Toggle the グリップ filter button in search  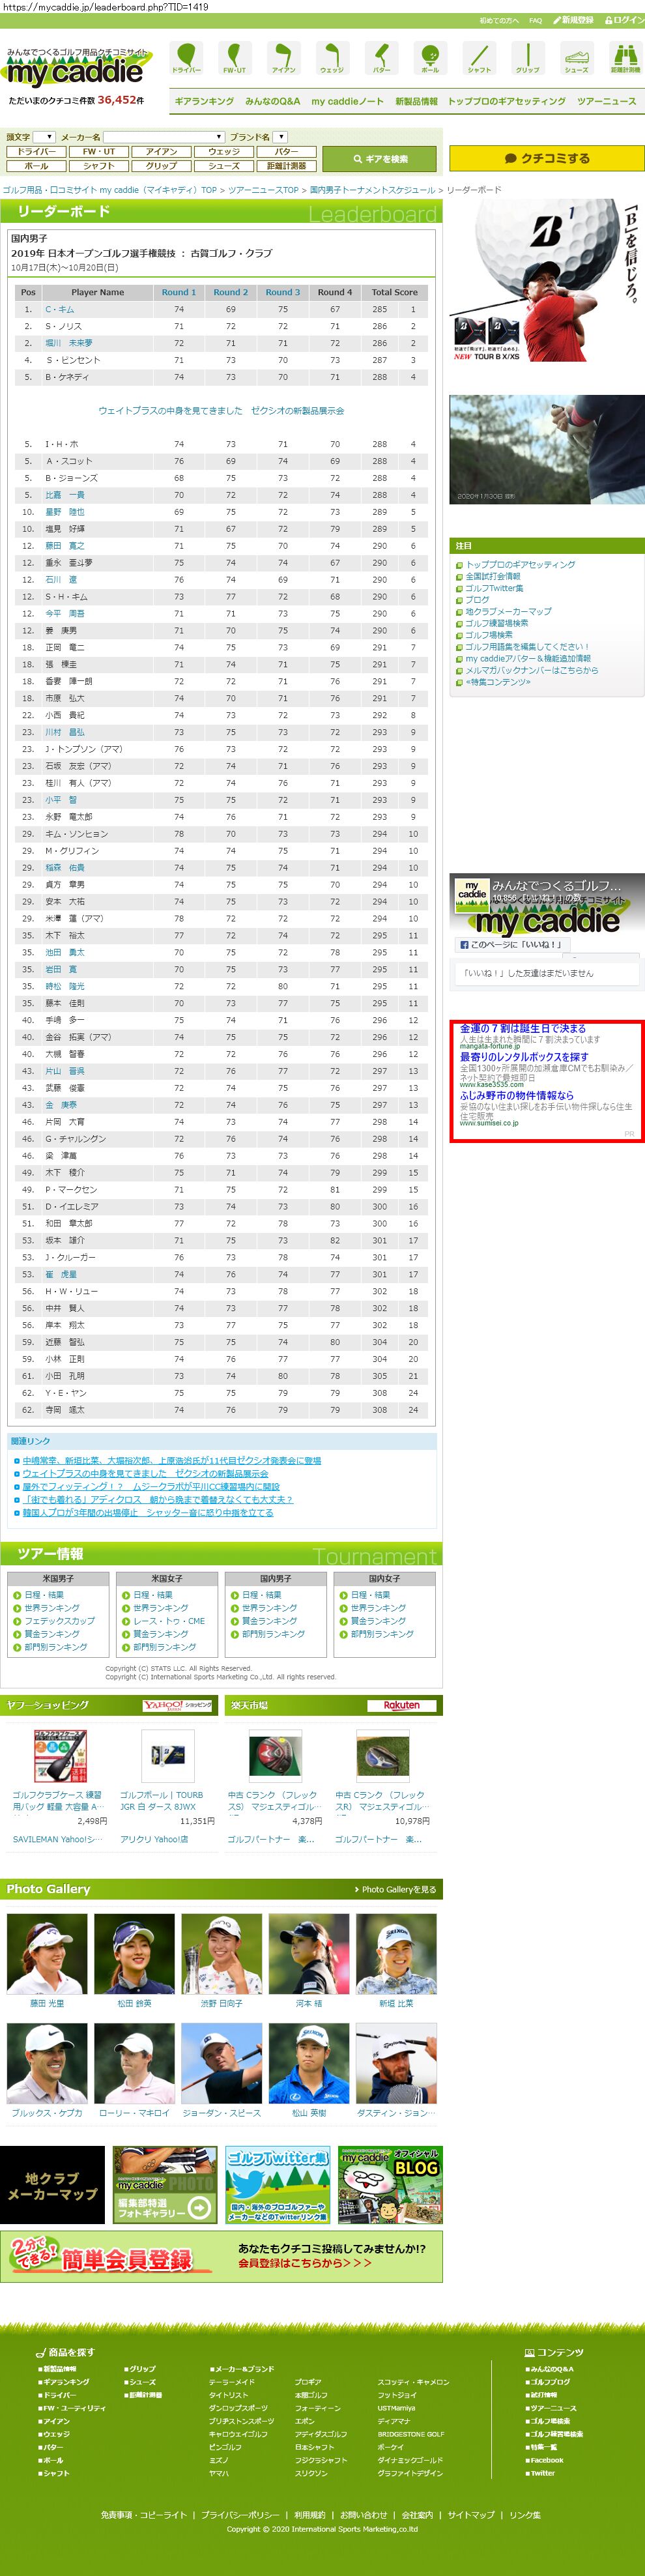(x=161, y=166)
